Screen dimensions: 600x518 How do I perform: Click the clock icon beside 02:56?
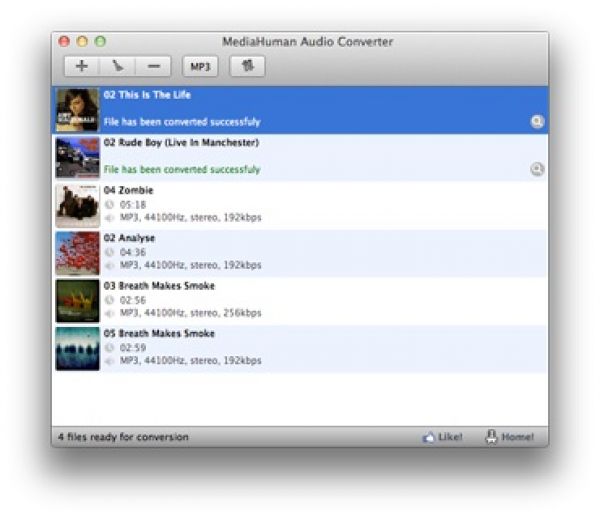(109, 300)
